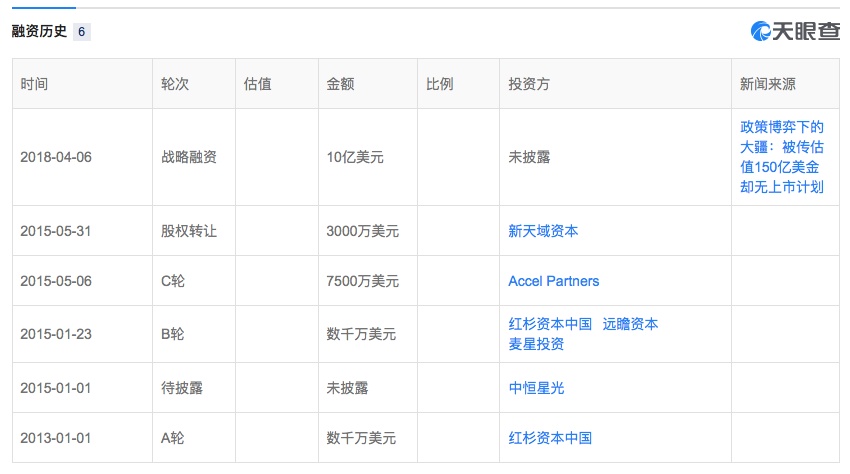Click the 天眼查 logo
Image resolution: width=850 pixels, height=474 pixels.
795,31
